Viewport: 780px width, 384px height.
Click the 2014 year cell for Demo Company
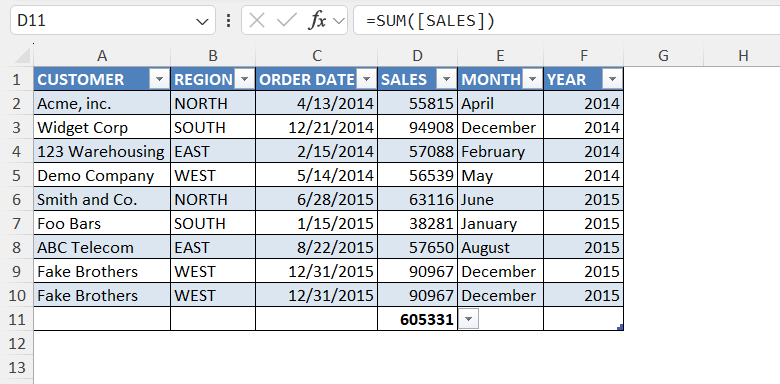click(x=584, y=176)
